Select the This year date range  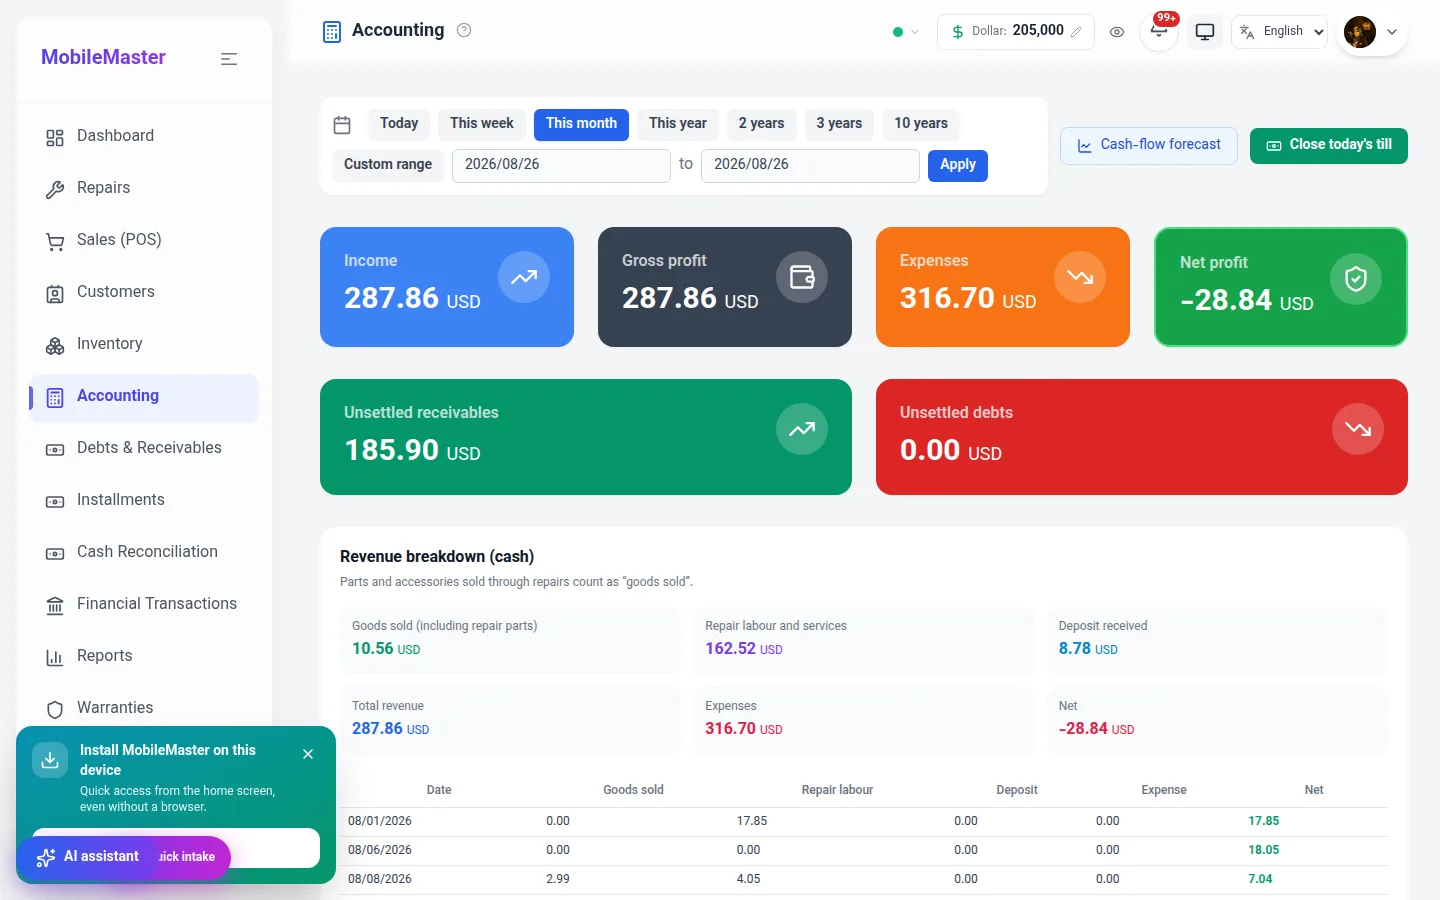pos(678,124)
